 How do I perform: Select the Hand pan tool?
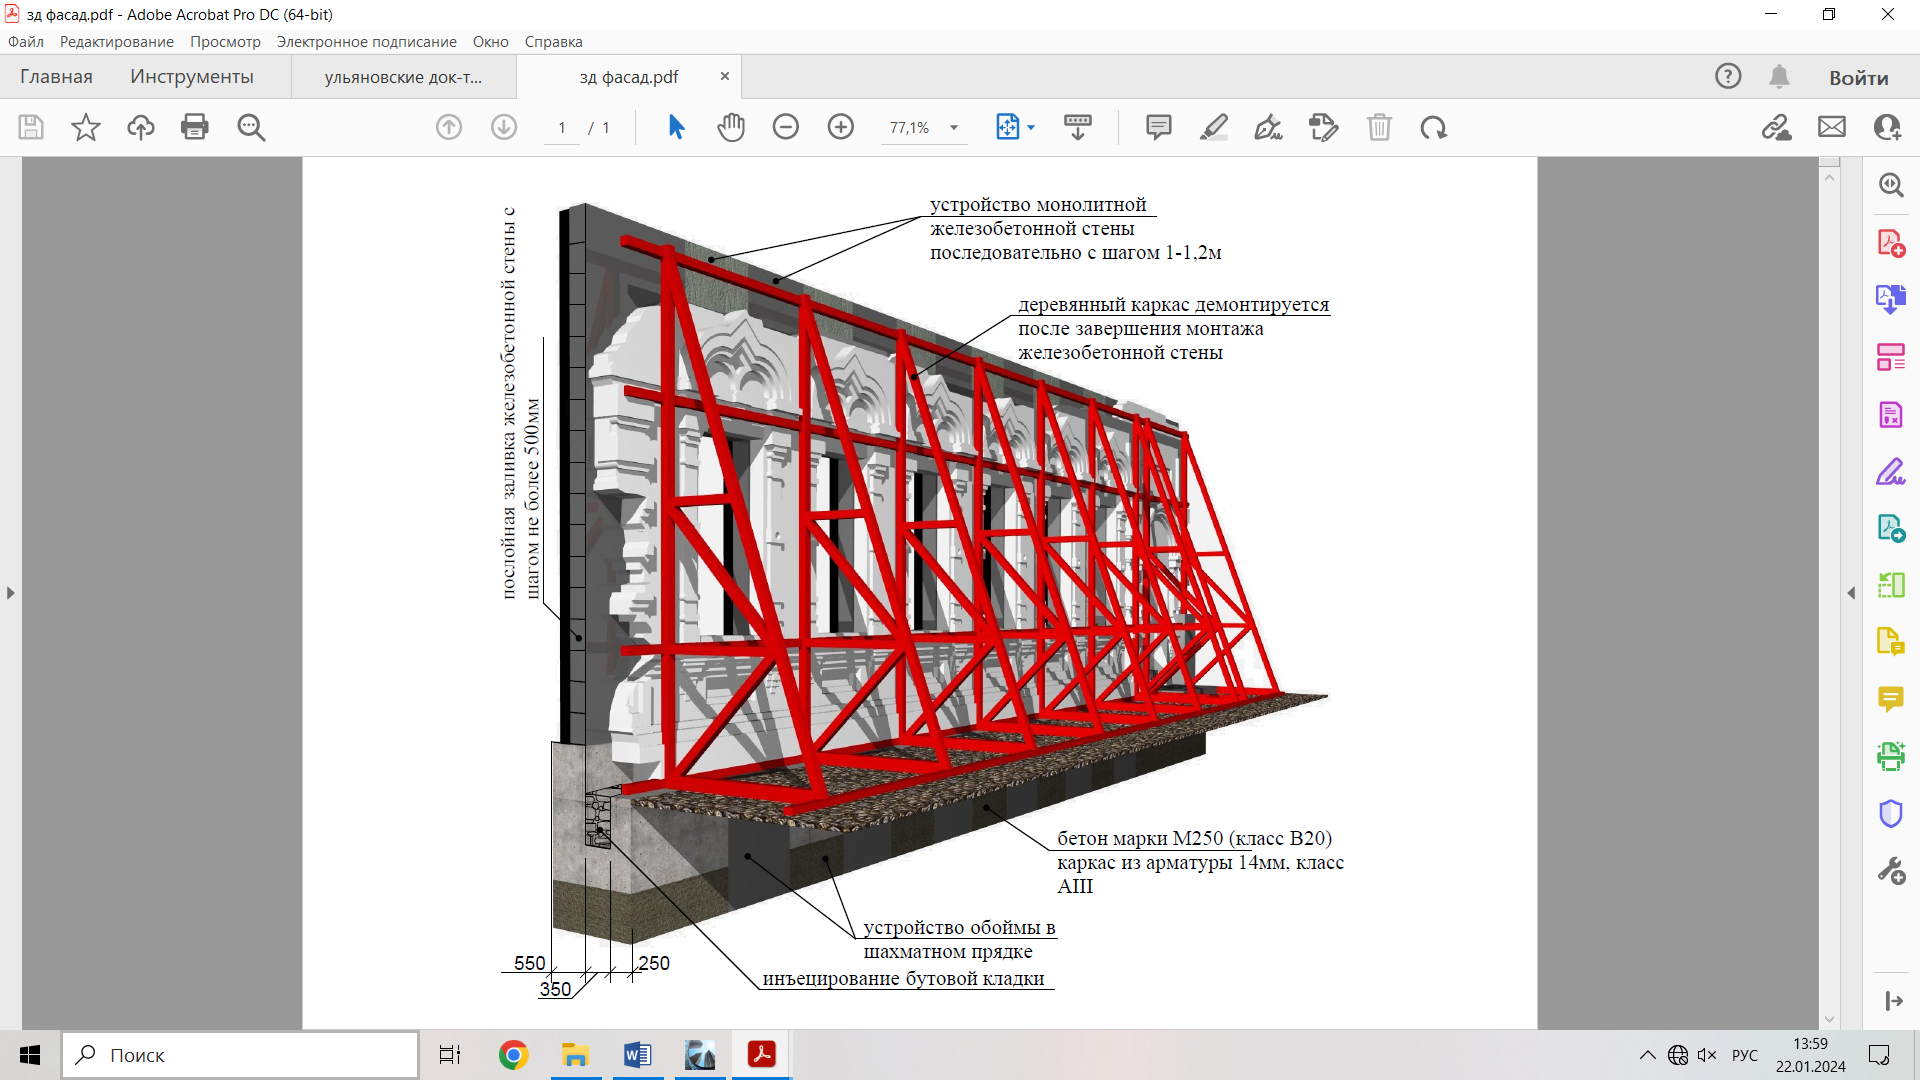(731, 127)
